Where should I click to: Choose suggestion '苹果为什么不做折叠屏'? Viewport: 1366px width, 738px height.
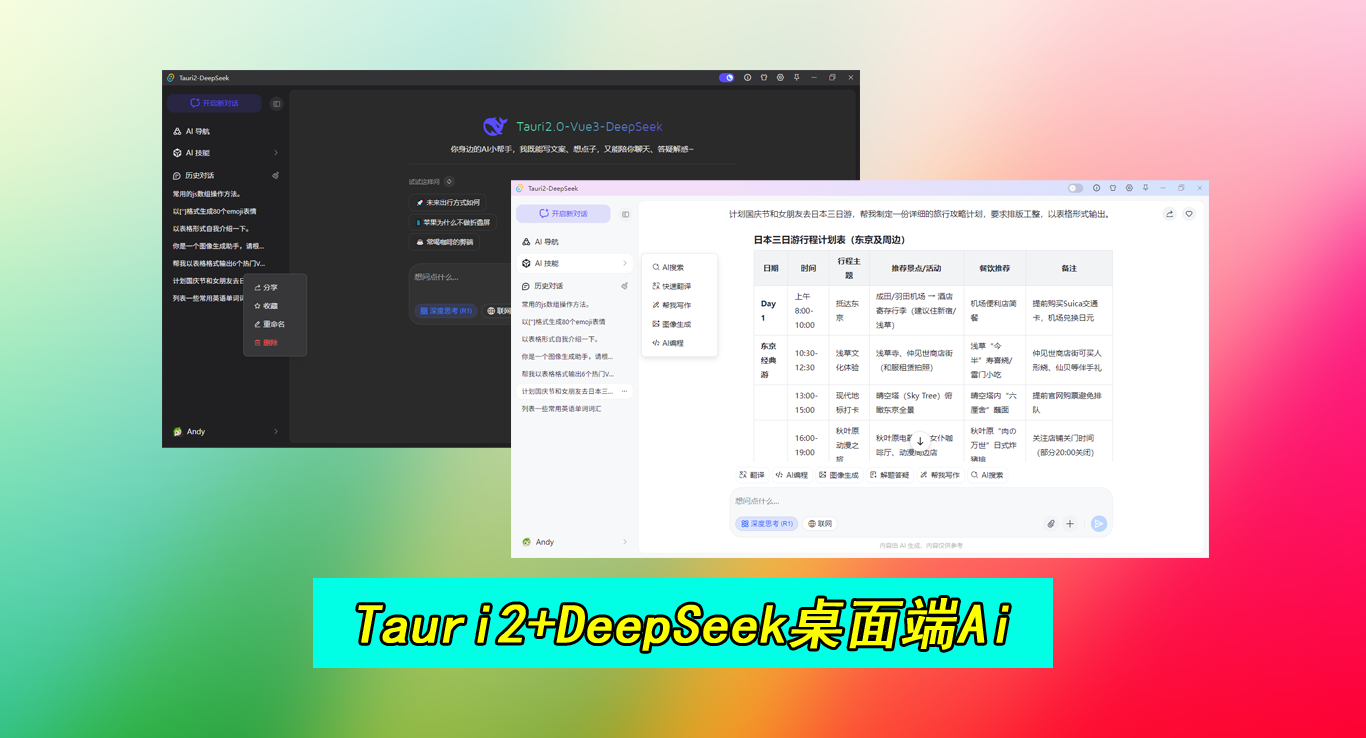click(453, 222)
